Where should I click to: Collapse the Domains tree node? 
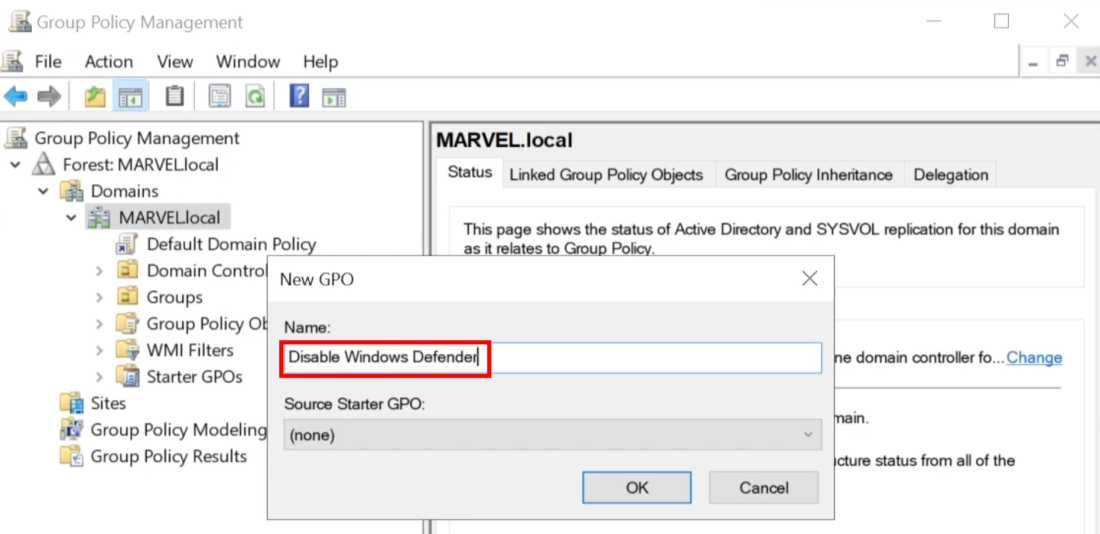[x=44, y=191]
